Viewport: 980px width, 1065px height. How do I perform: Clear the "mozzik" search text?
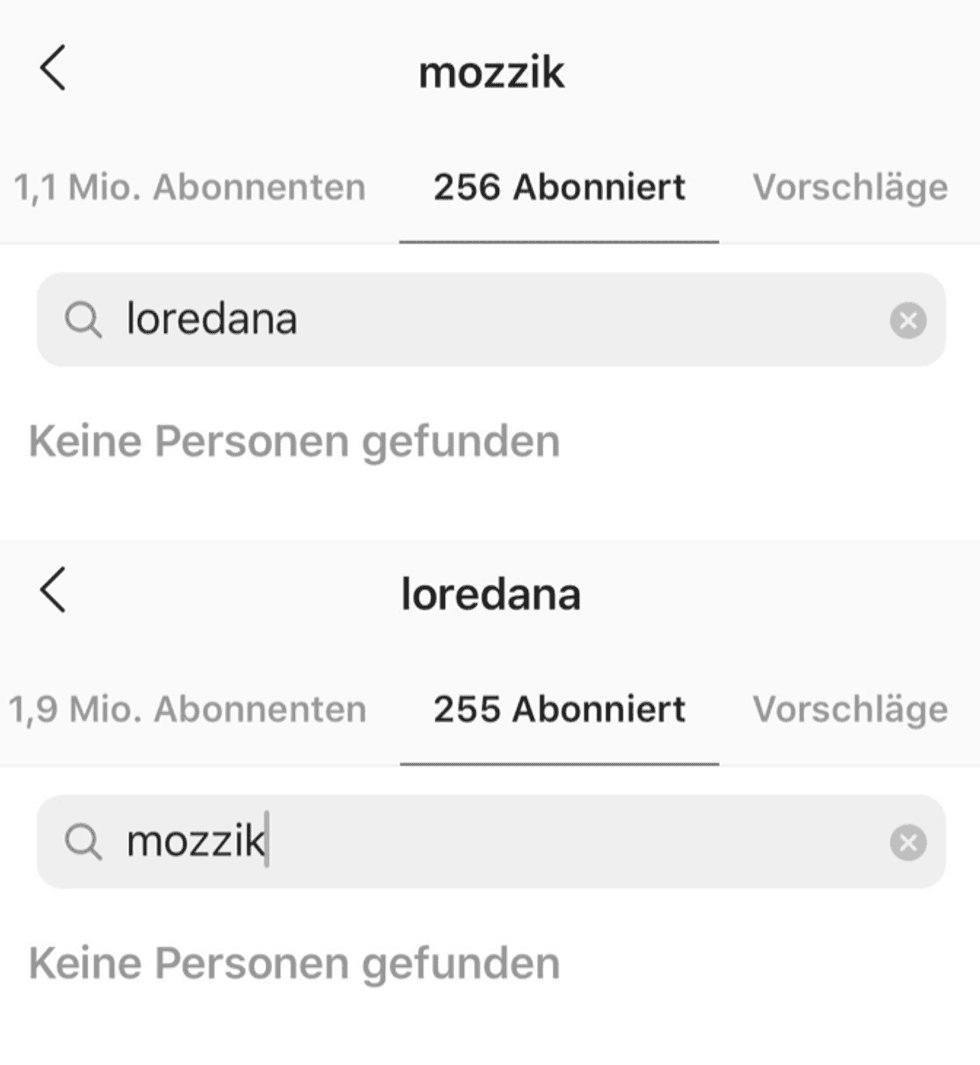click(907, 843)
